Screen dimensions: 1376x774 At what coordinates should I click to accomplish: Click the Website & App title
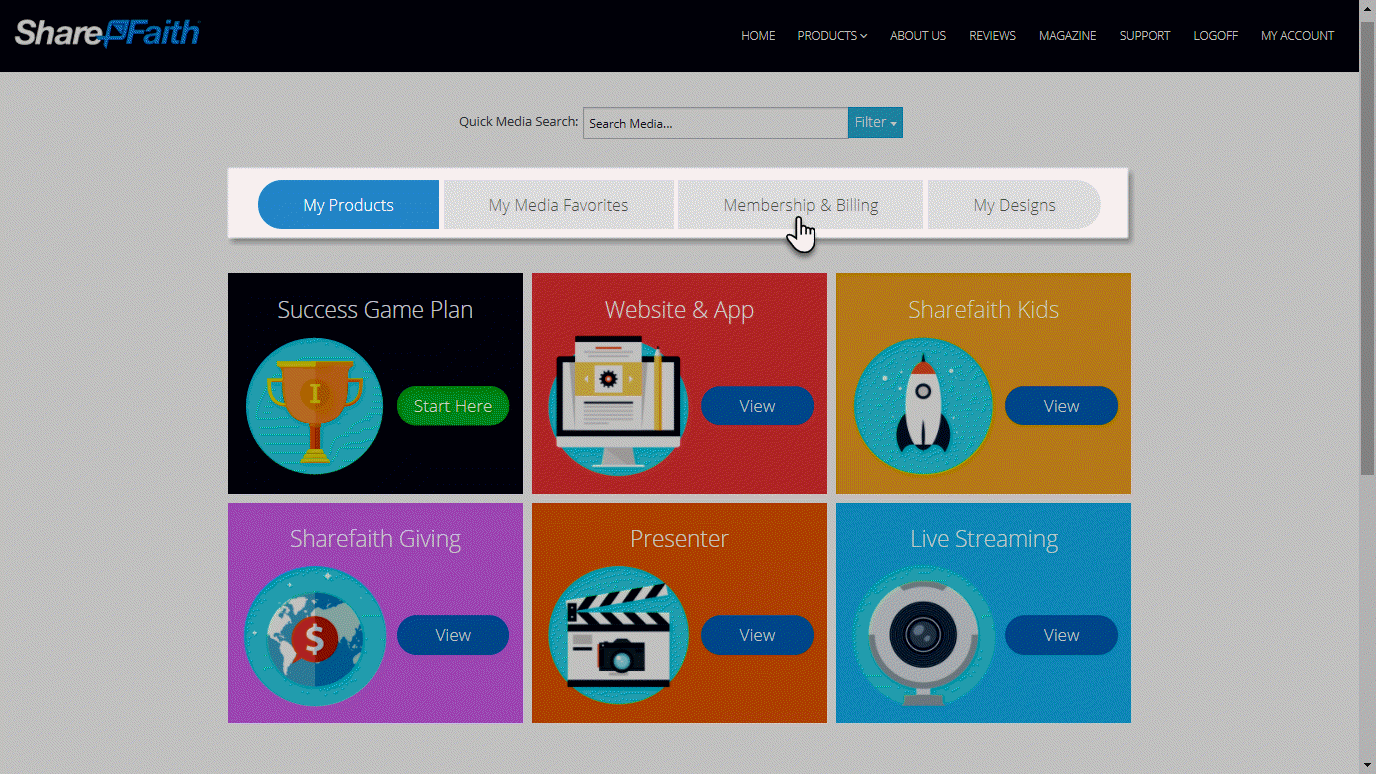(x=679, y=310)
